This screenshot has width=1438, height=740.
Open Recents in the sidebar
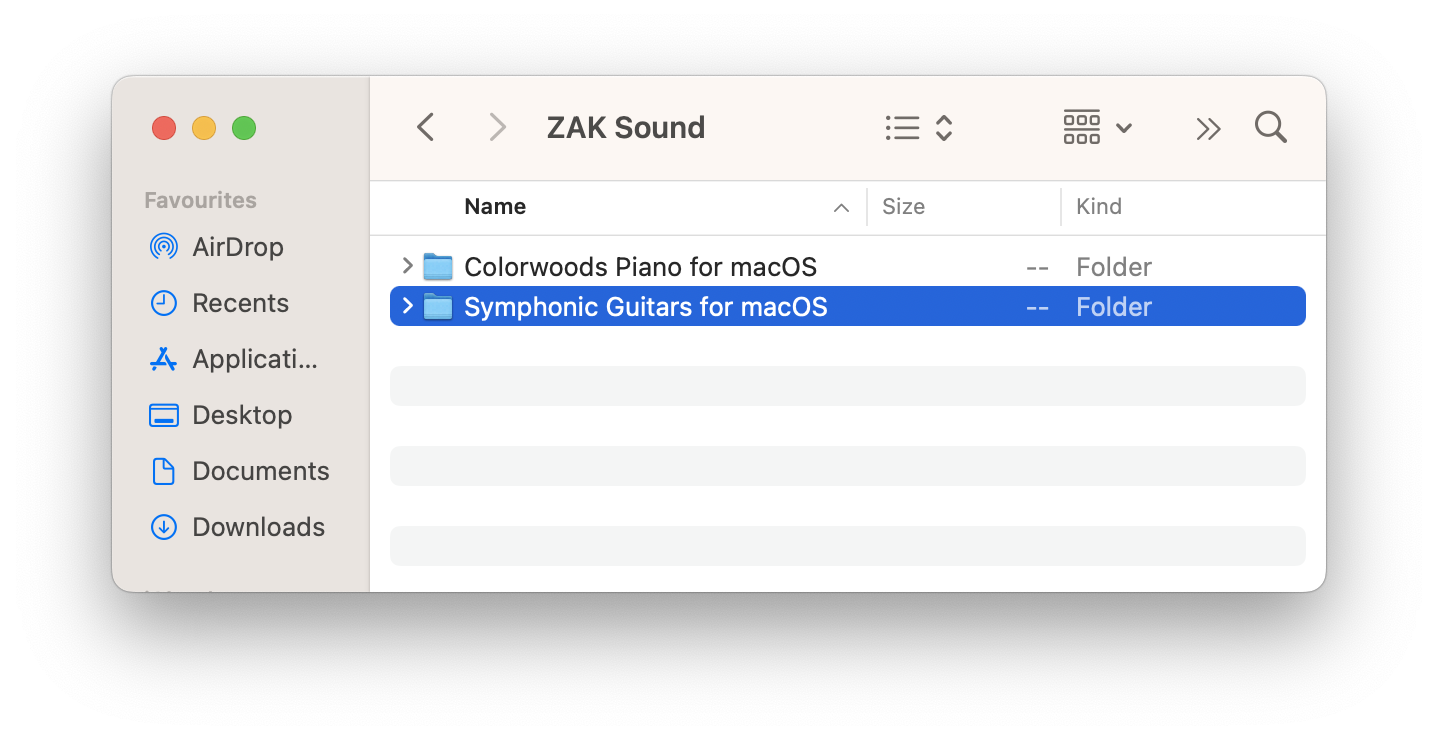coord(240,303)
